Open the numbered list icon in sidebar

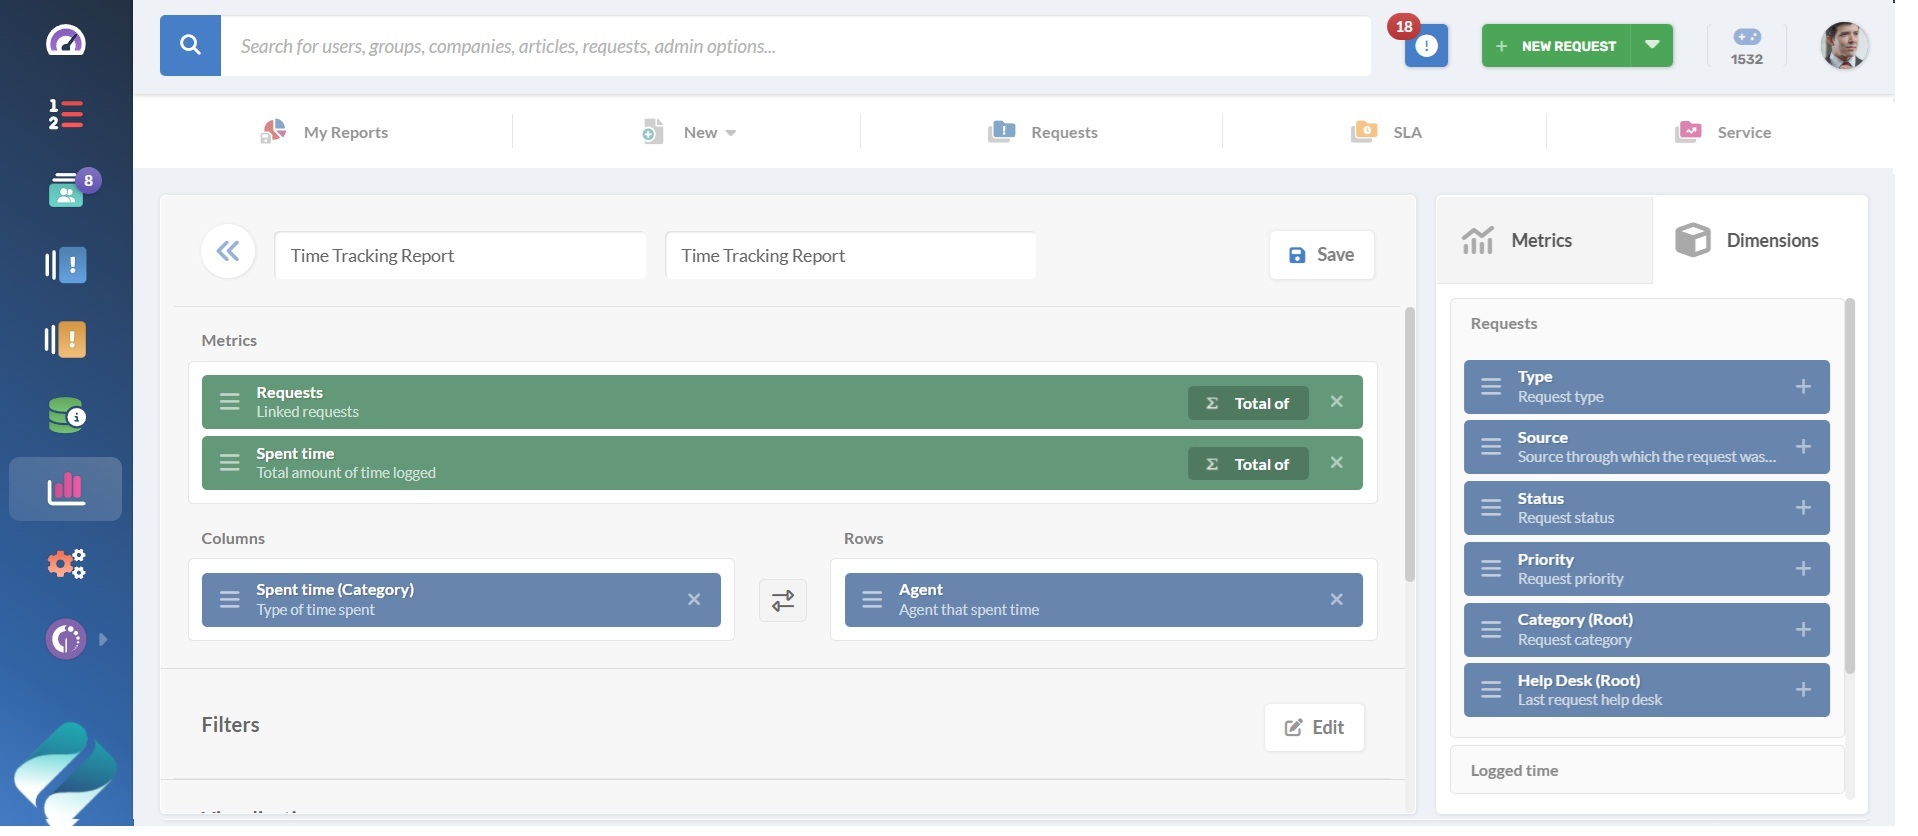66,114
